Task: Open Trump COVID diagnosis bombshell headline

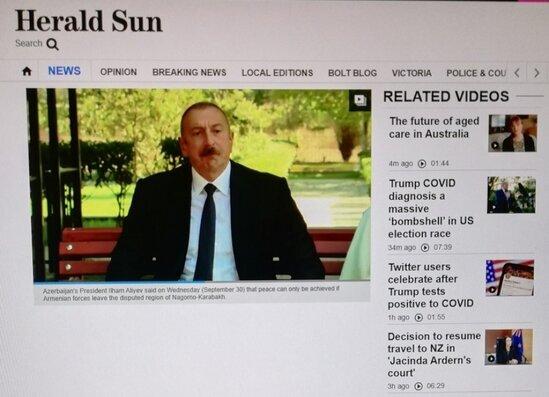Action: (431, 208)
